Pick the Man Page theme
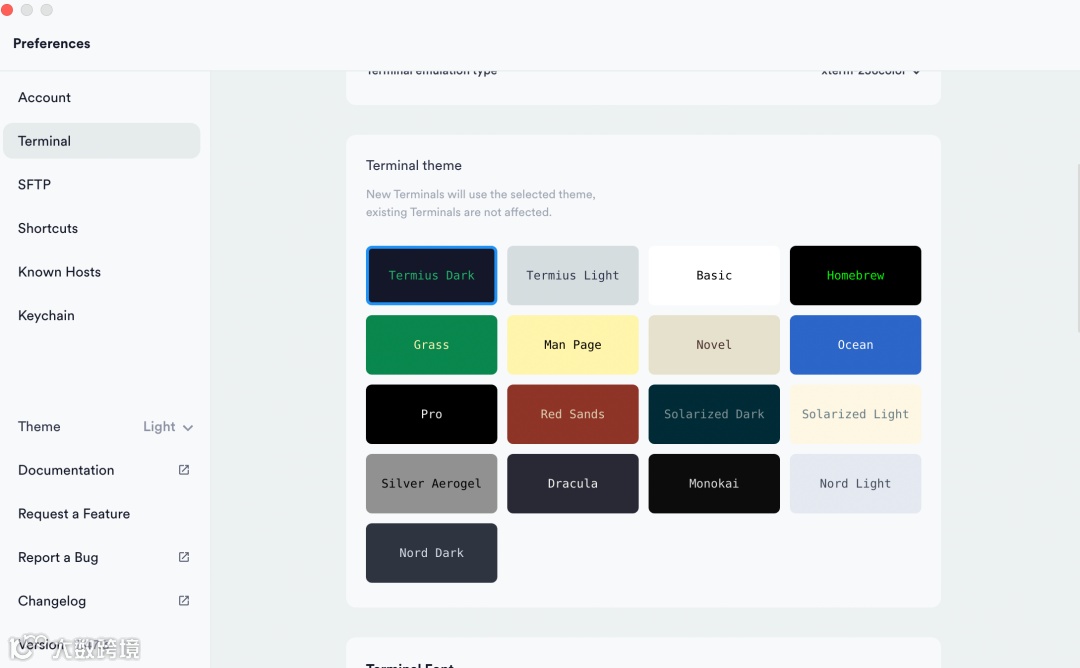 pos(572,345)
